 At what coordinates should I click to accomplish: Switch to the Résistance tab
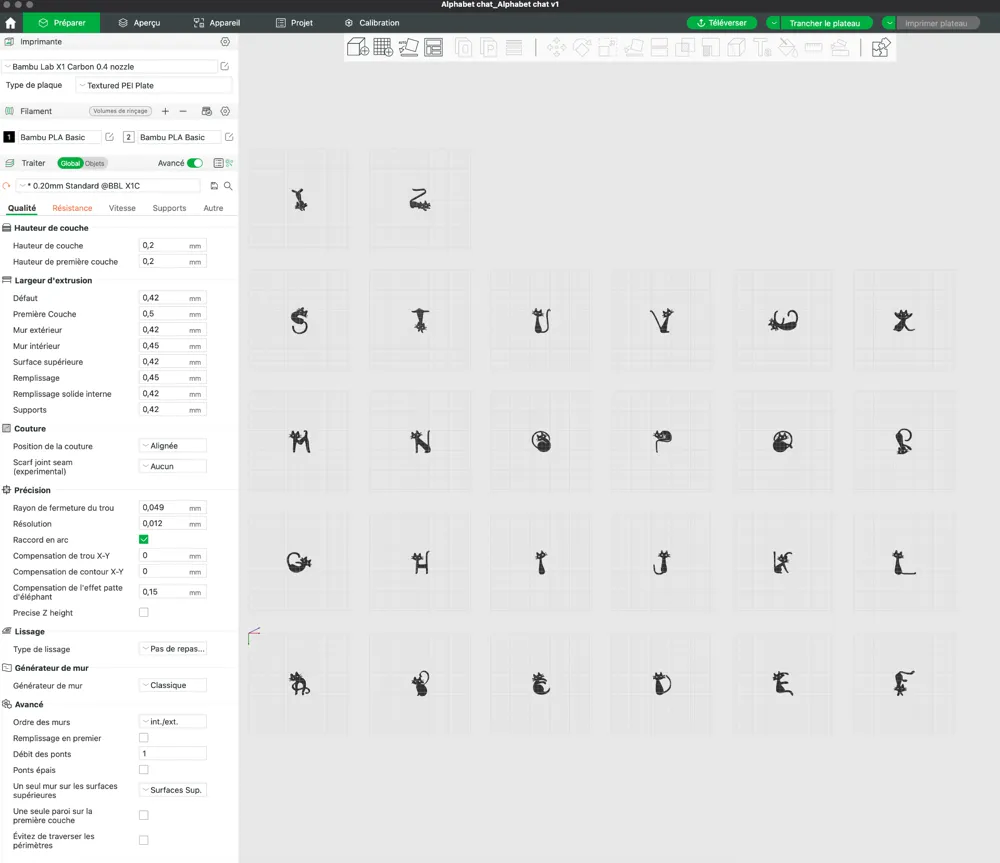point(72,208)
